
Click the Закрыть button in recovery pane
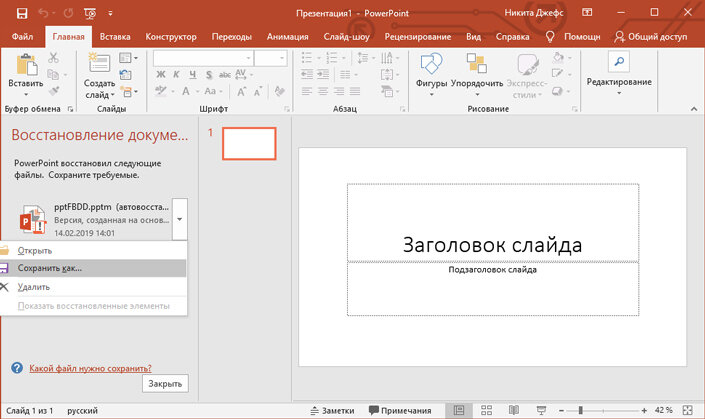coord(165,384)
